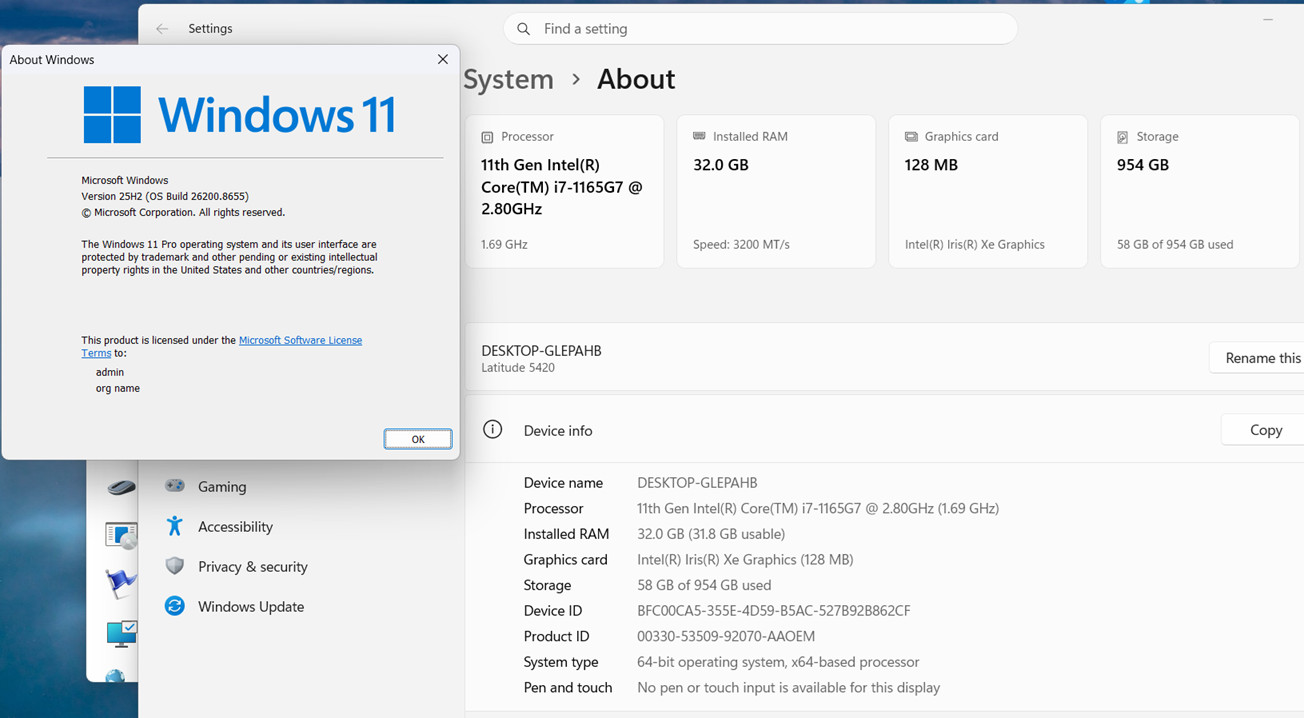Click the Processor chip icon on its card
Image resolution: width=1304 pixels, height=718 pixels.
(x=487, y=137)
